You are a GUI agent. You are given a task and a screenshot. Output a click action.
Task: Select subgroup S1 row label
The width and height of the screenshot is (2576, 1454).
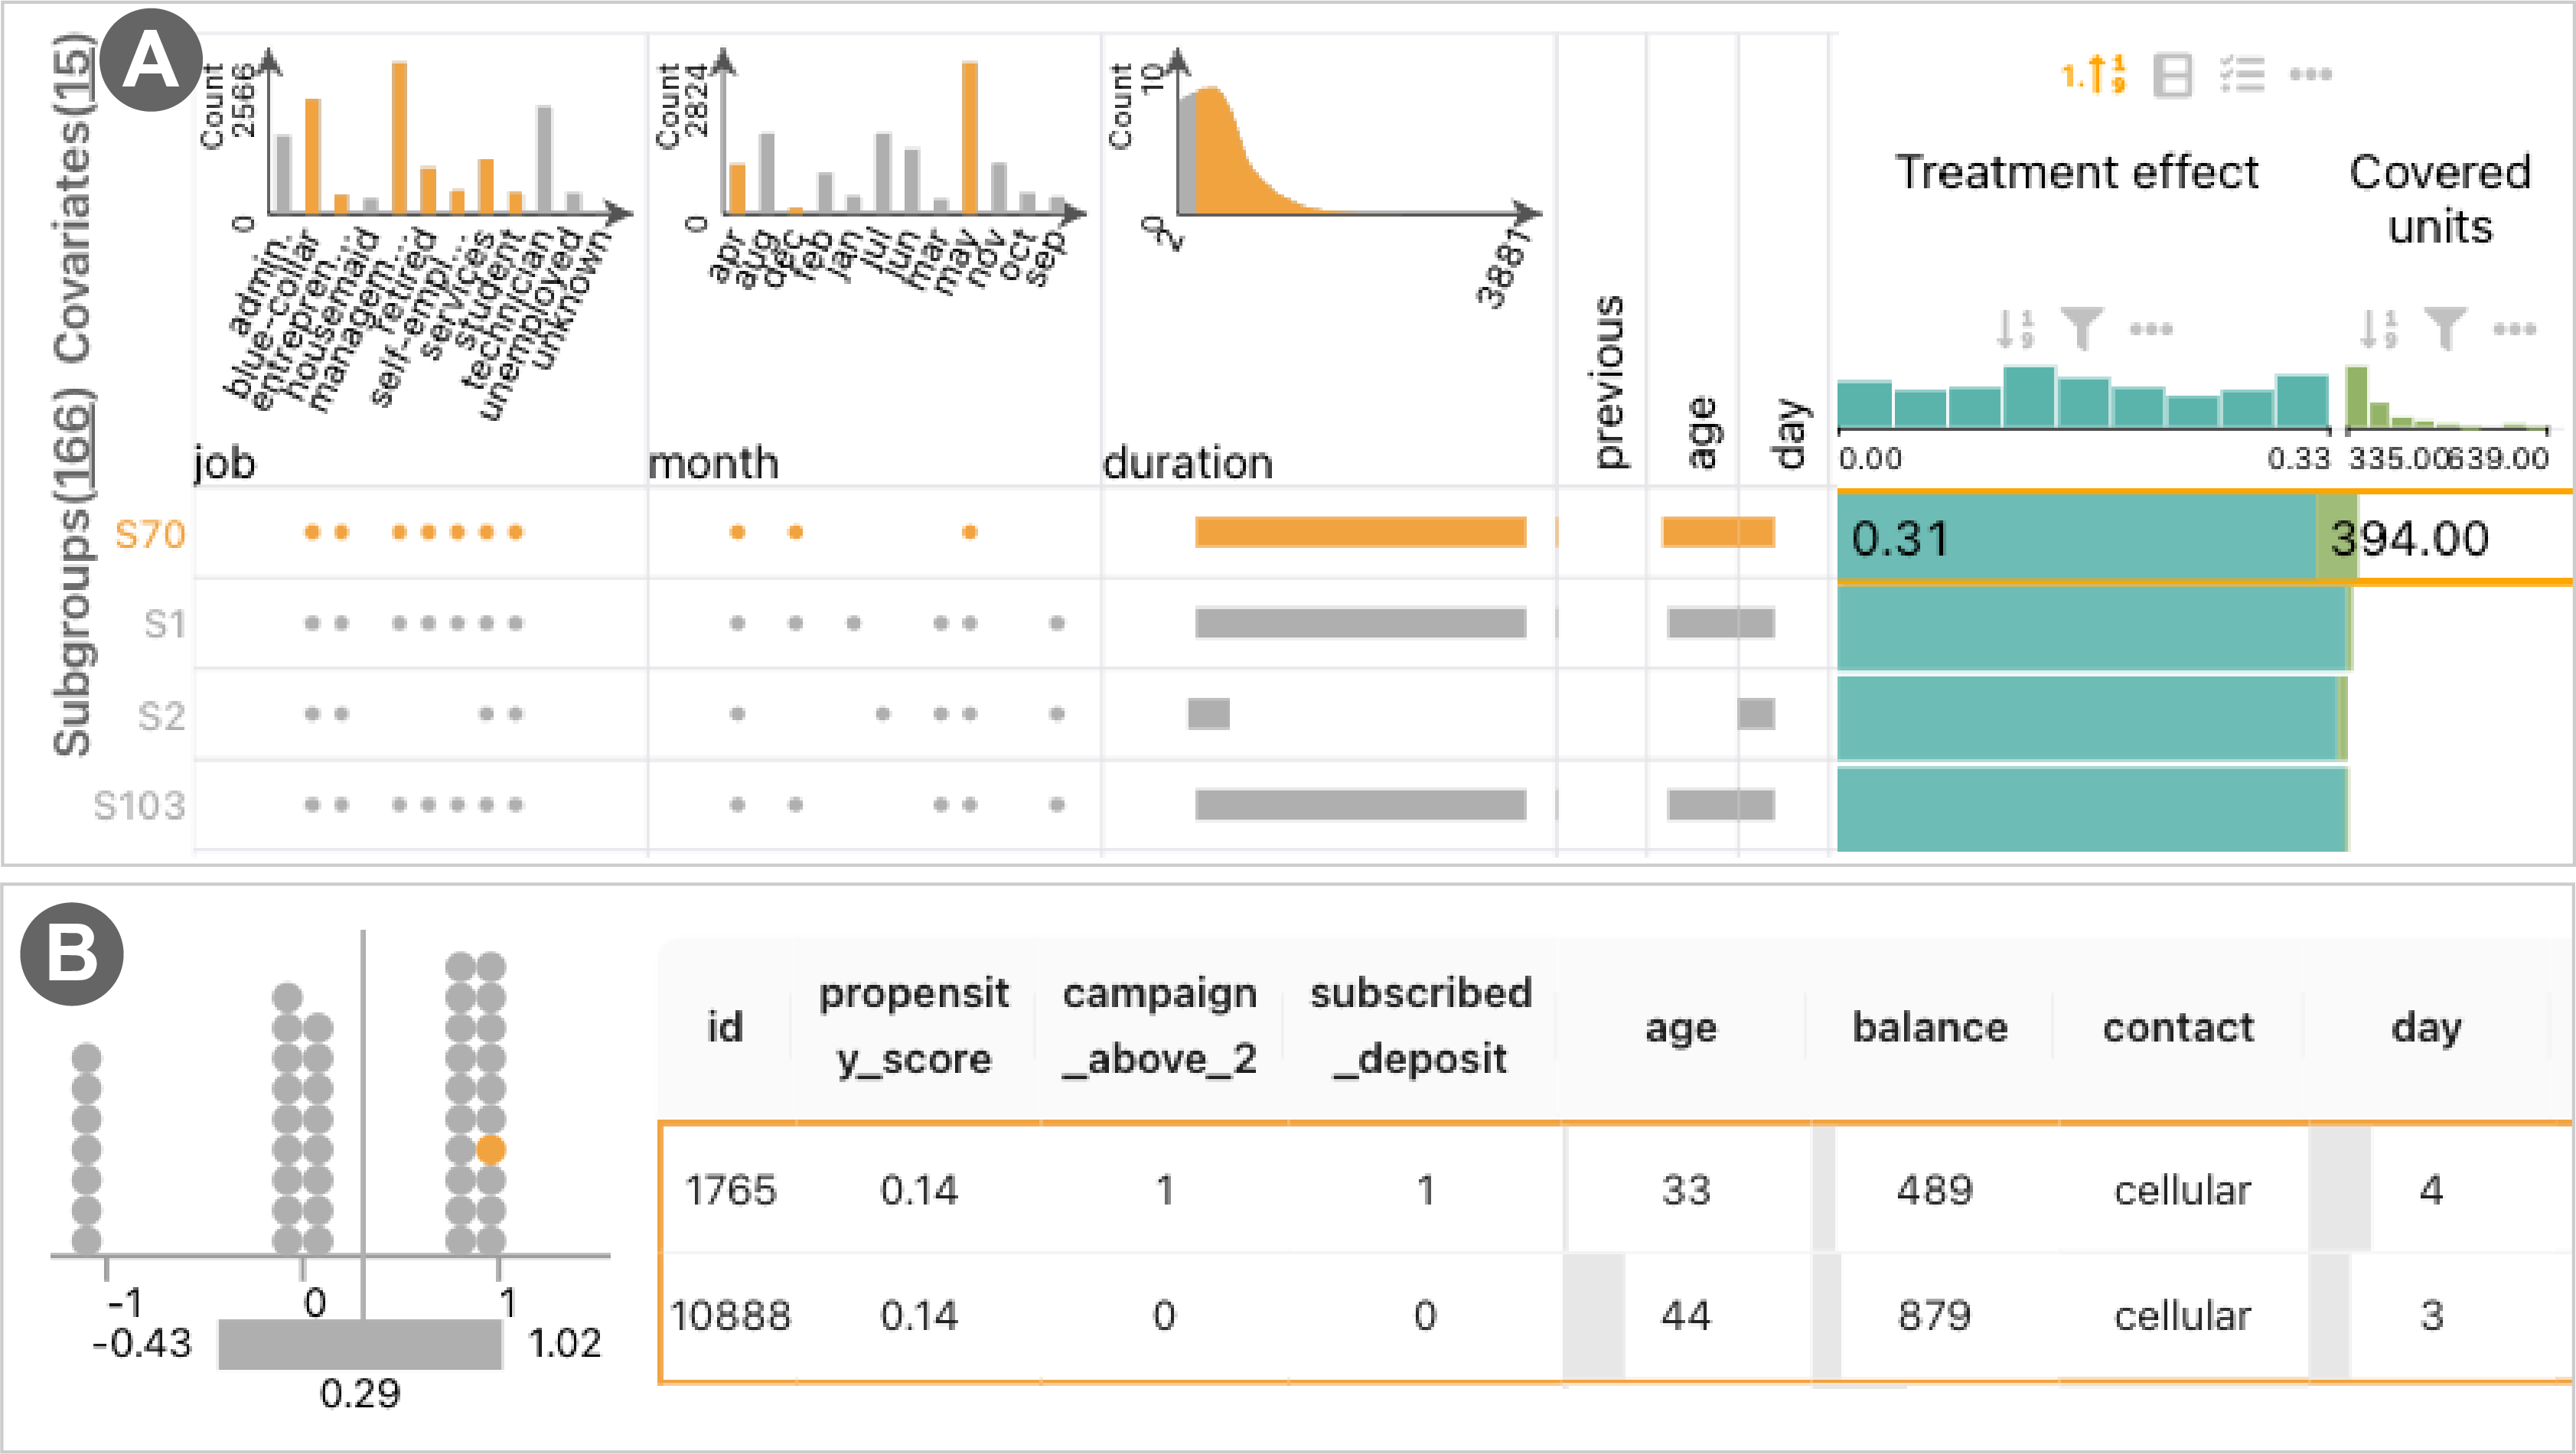tap(164, 624)
